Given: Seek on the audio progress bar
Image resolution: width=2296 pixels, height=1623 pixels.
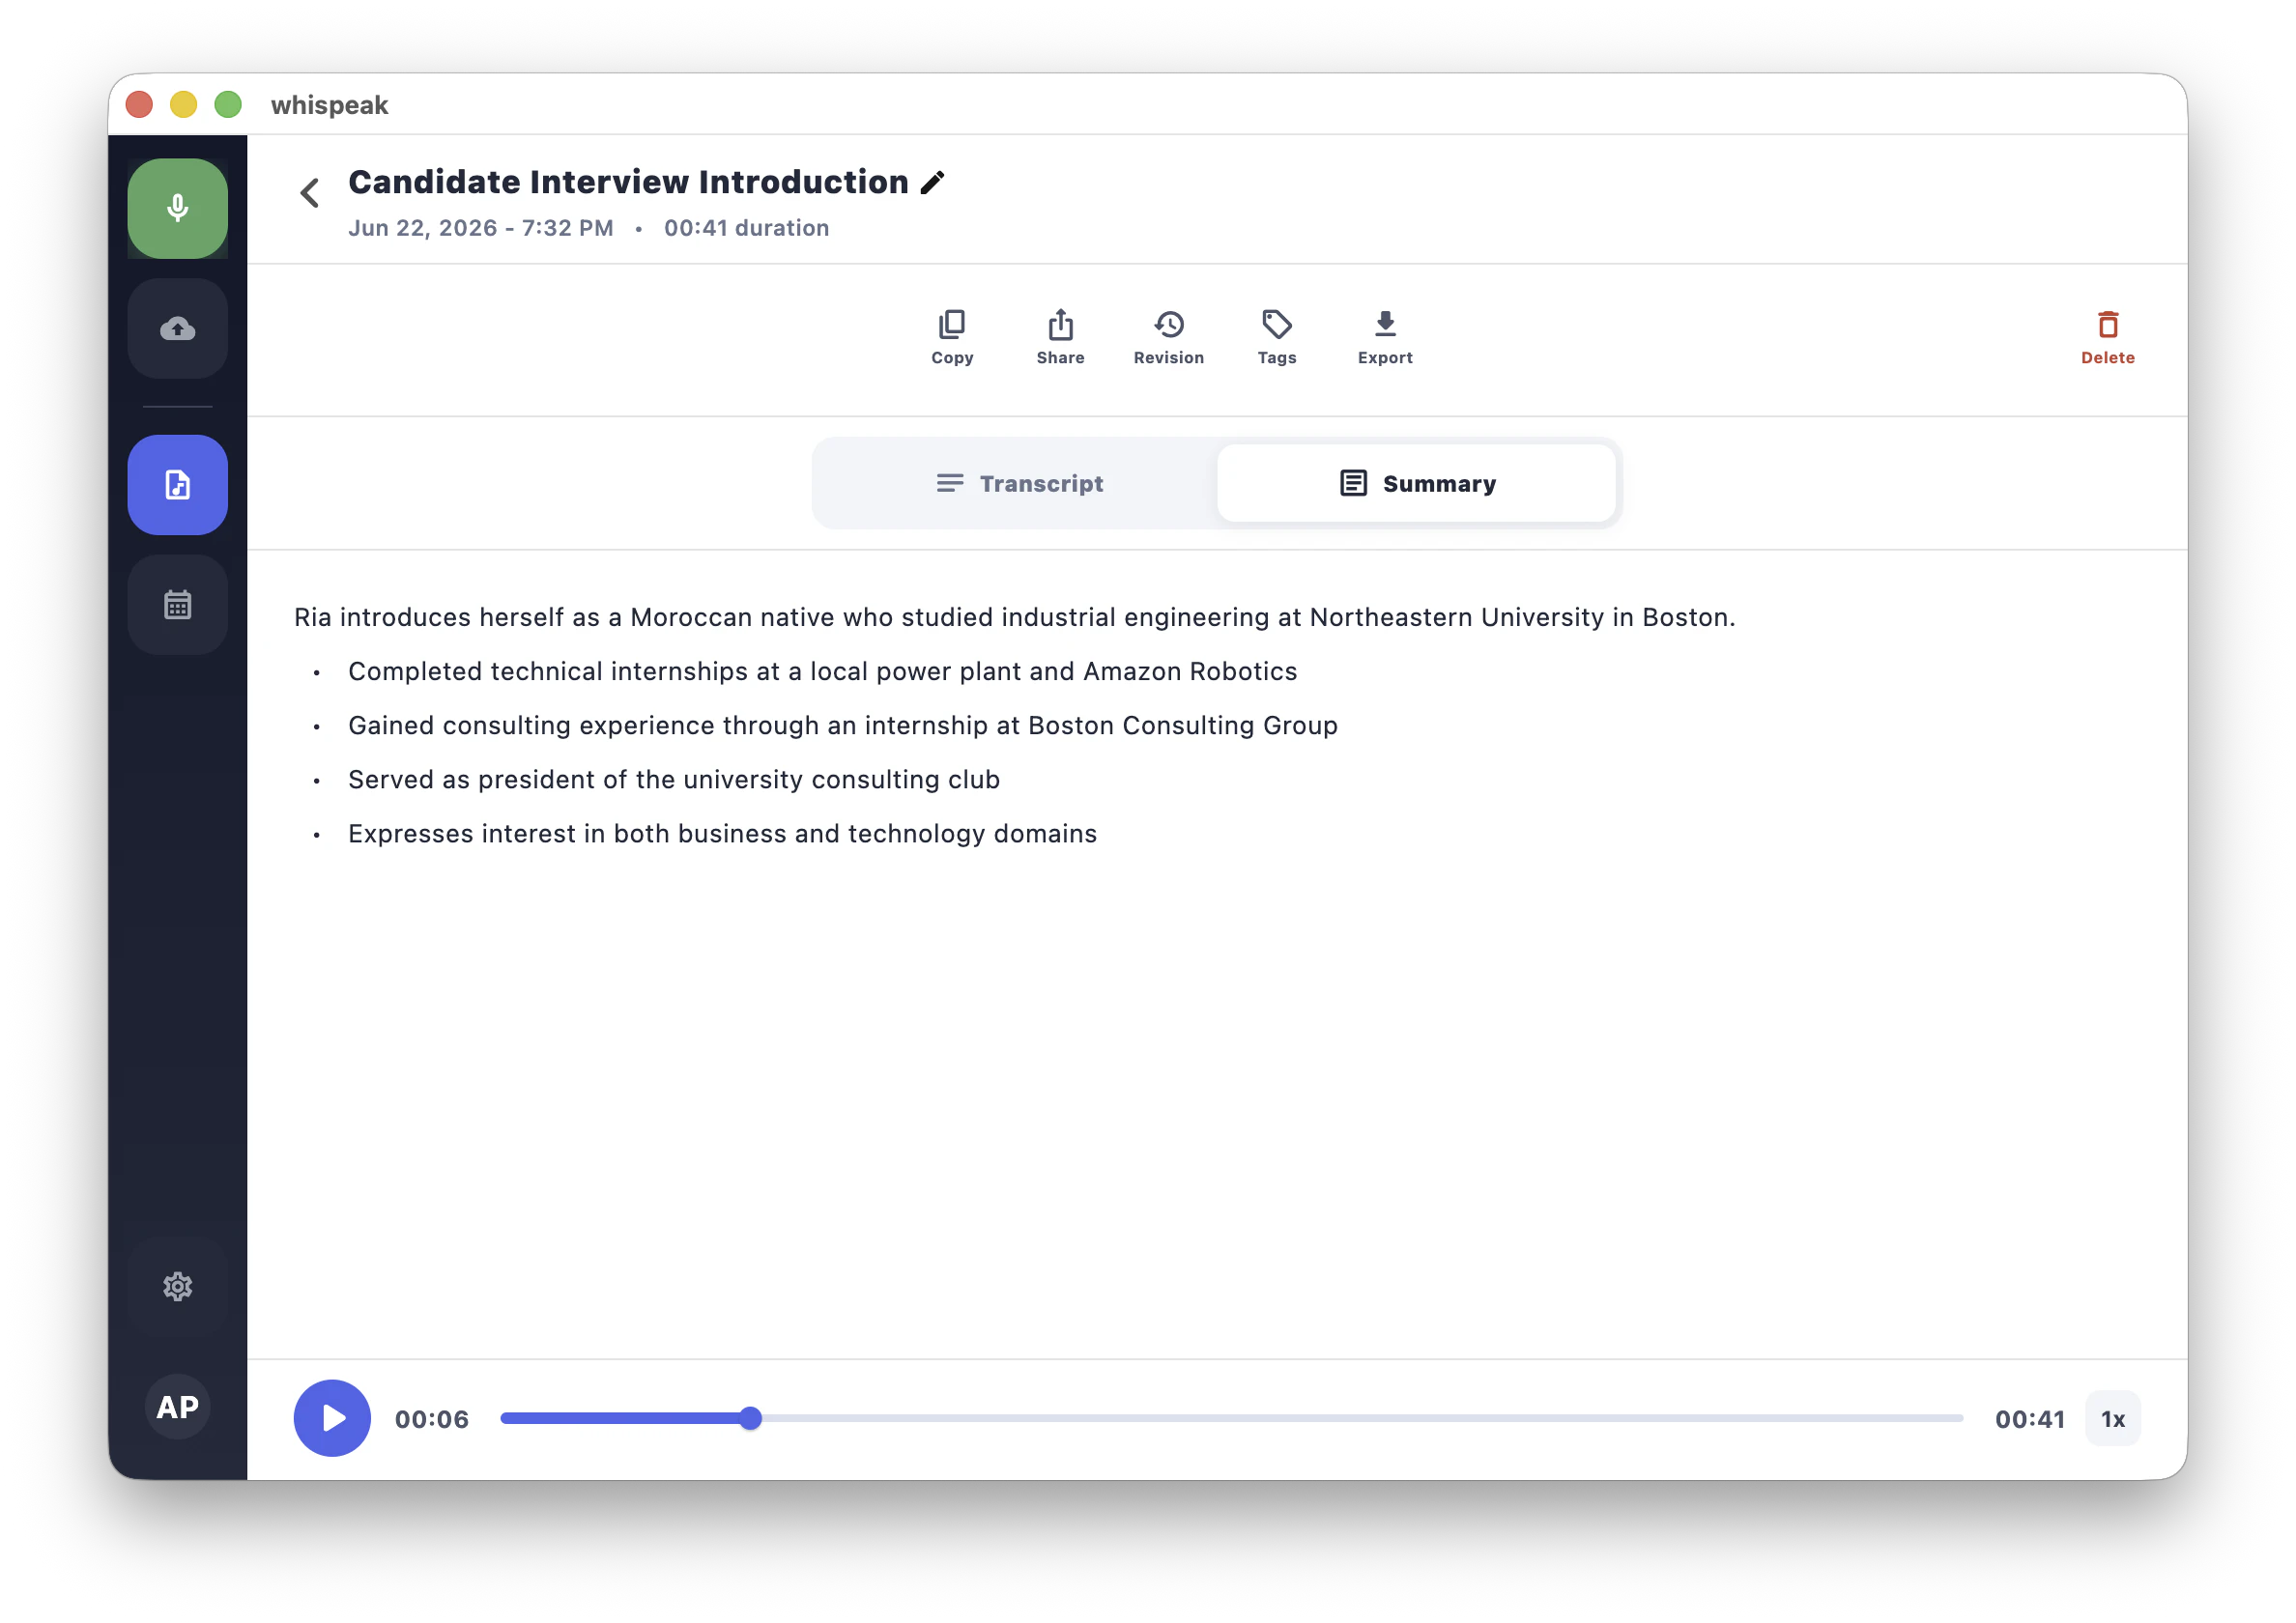Looking at the screenshot, I should tap(1231, 1418).
